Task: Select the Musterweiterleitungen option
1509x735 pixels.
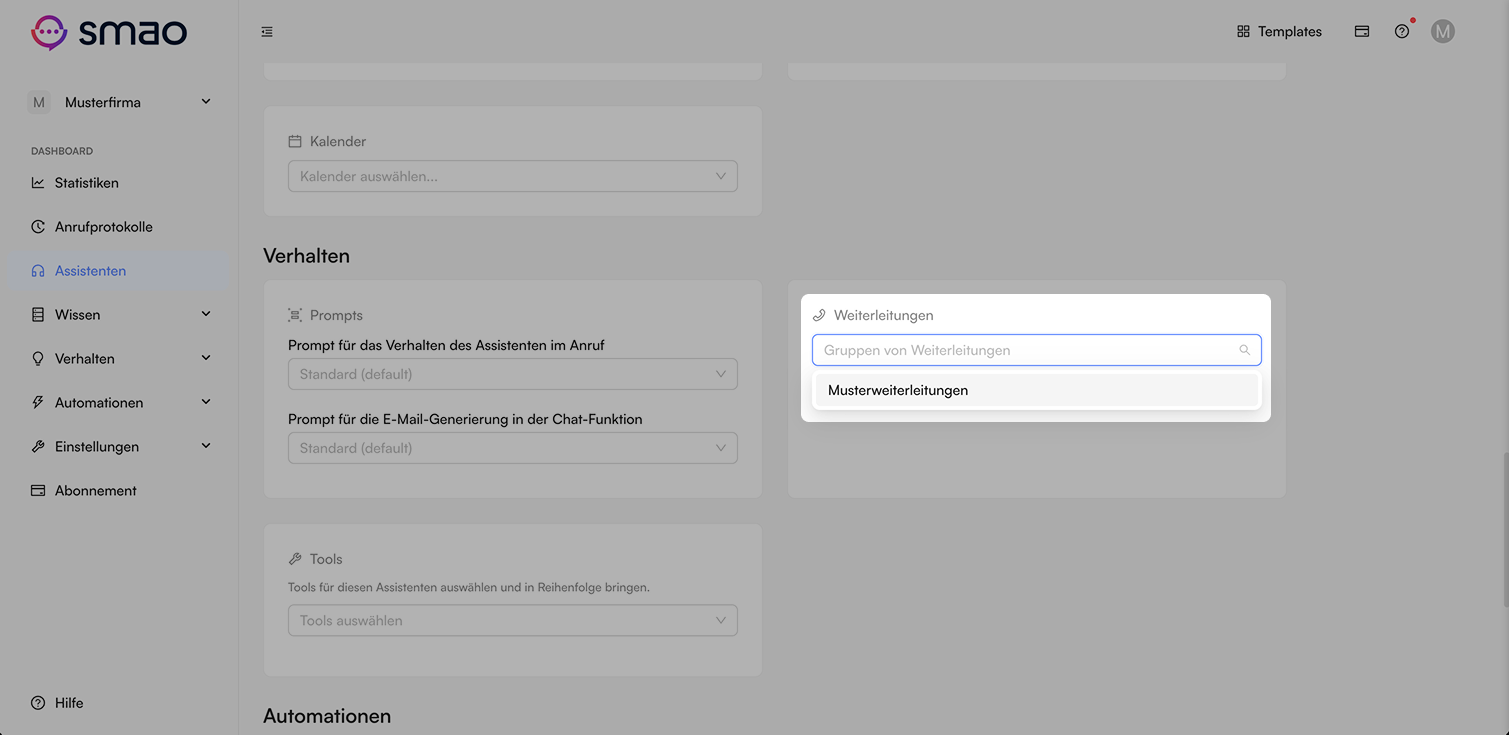Action: (x=1036, y=390)
